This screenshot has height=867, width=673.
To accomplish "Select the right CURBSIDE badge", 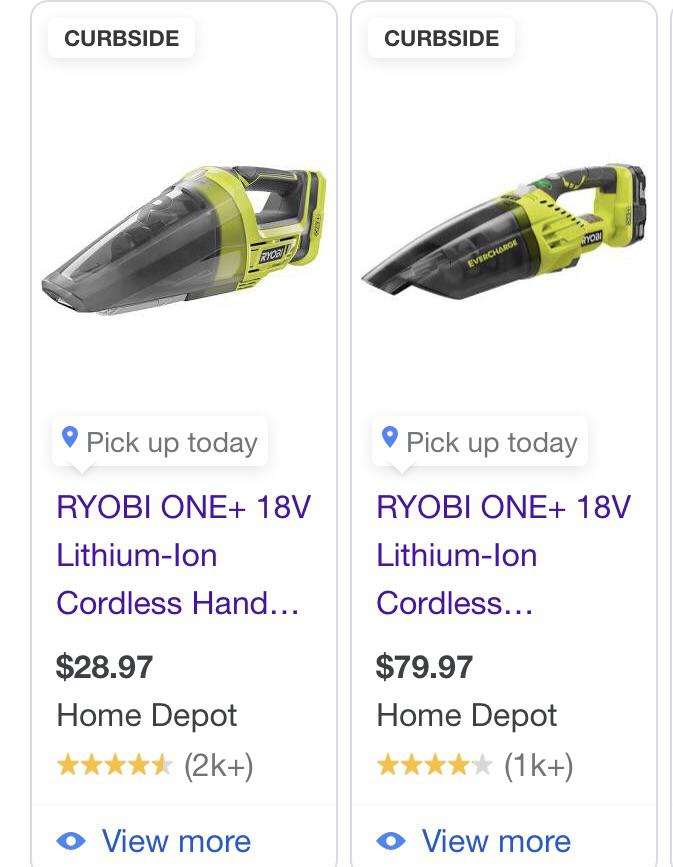I will [441, 38].
